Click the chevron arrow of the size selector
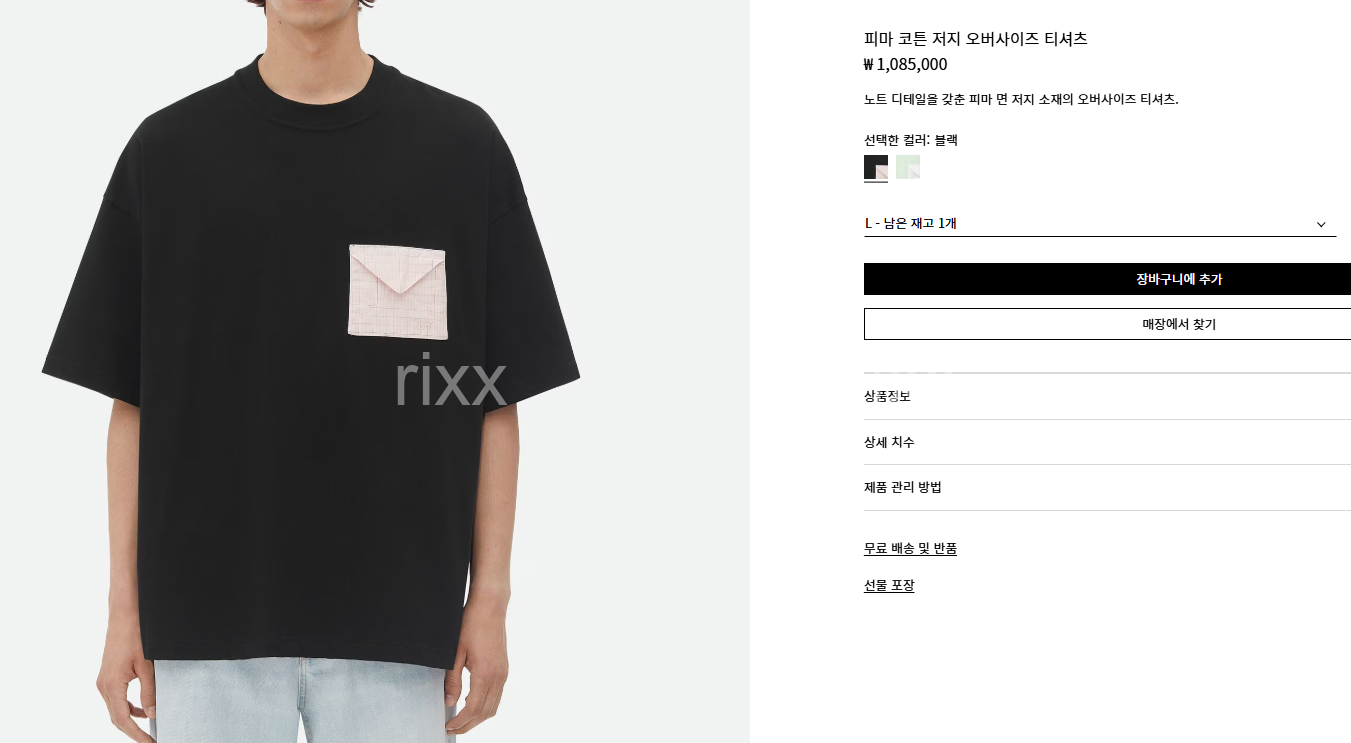Screen dimensions: 1351x743 (x=1321, y=224)
